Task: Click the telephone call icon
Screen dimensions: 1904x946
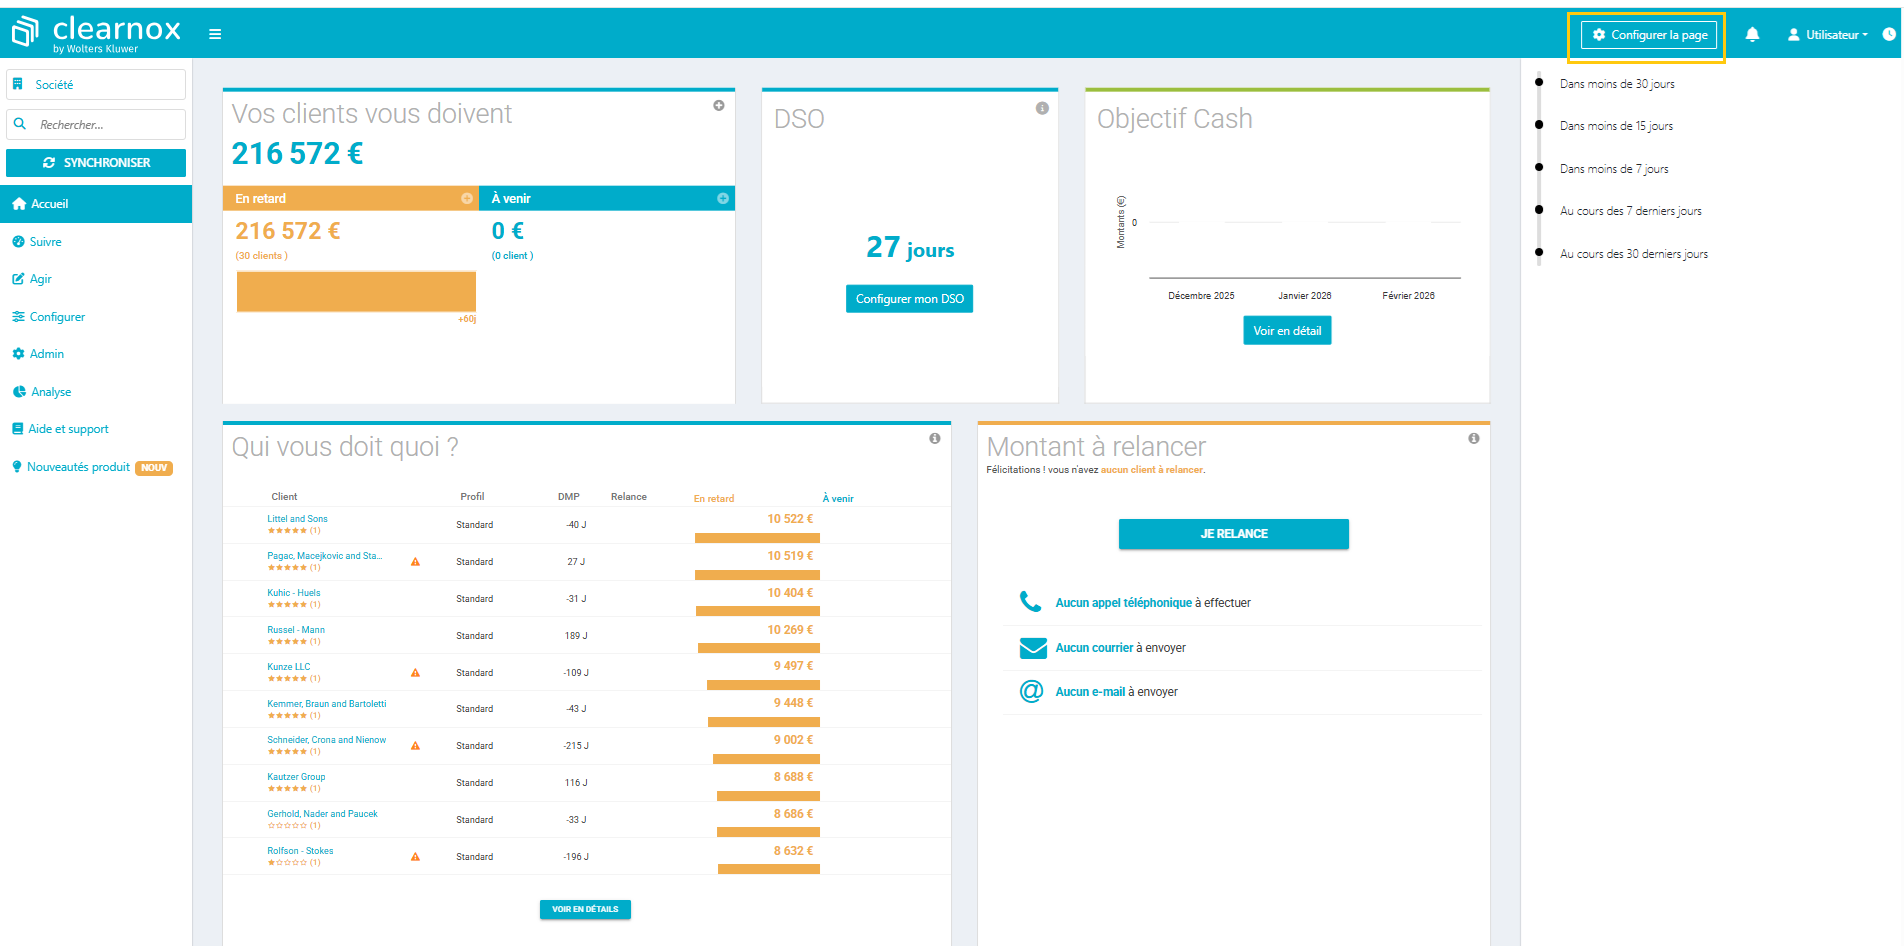Action: (x=1030, y=601)
